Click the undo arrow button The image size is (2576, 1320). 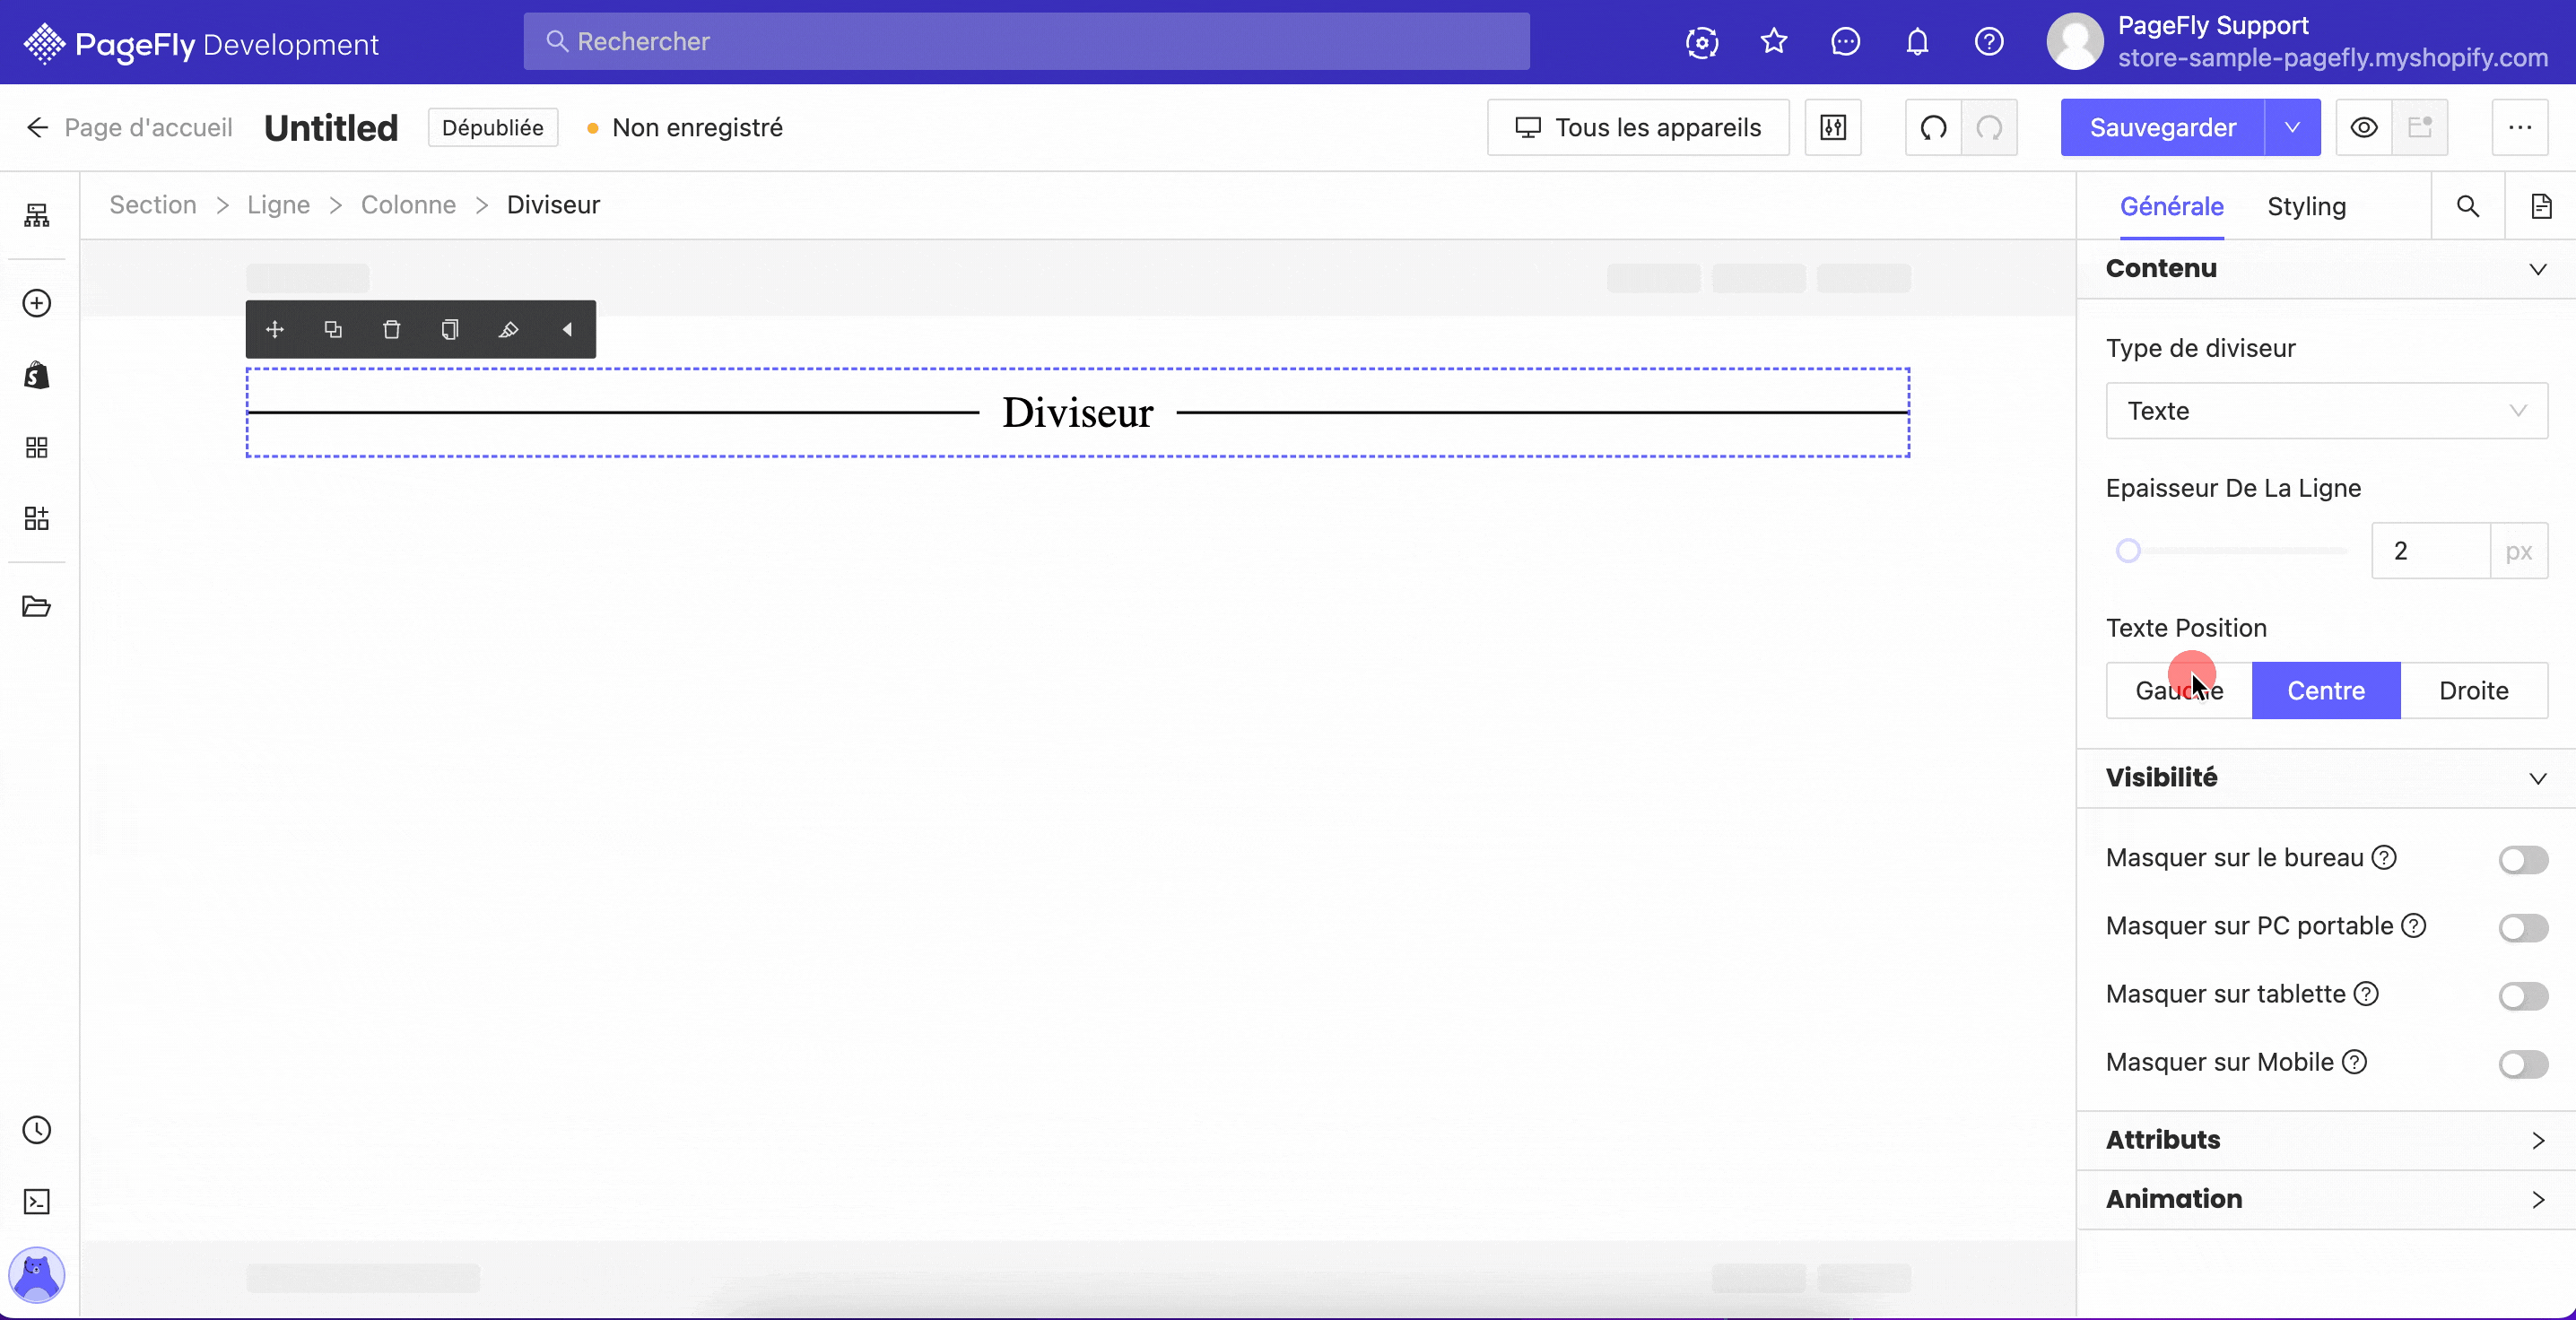pos(1933,127)
